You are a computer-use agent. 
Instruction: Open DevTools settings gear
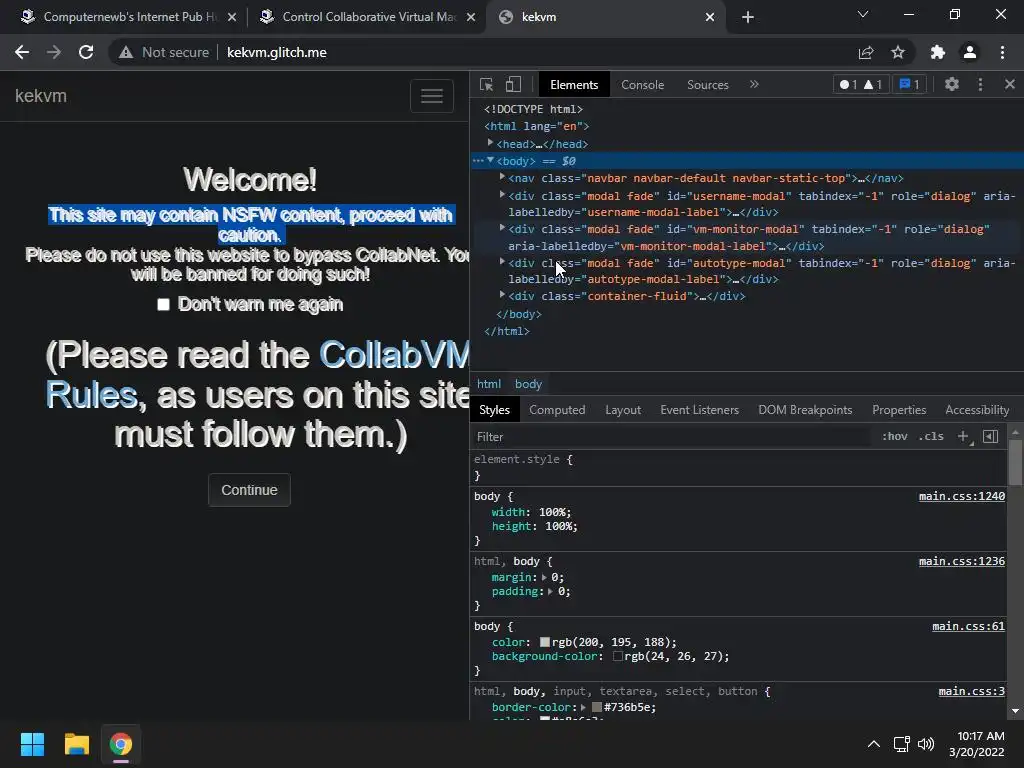pos(952,84)
